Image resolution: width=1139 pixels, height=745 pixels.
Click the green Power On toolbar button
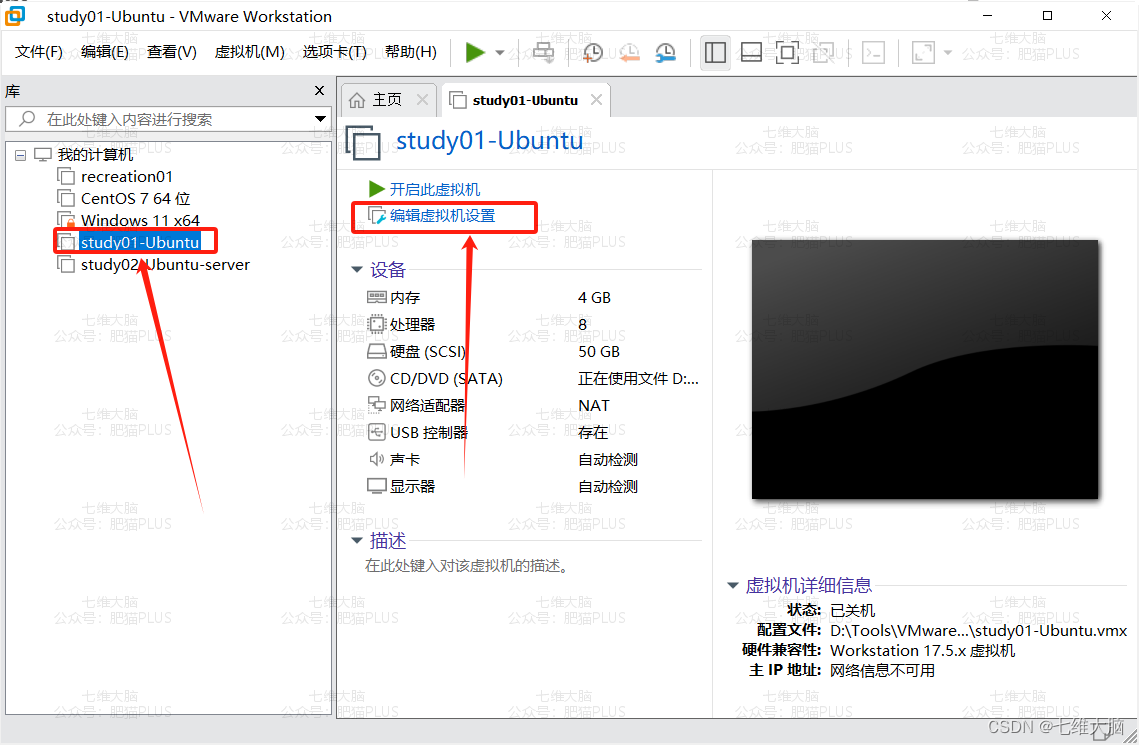(475, 52)
